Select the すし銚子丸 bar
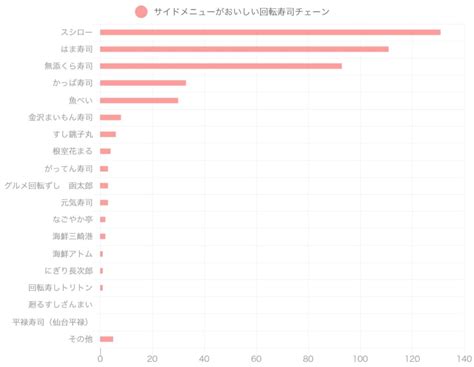The width and height of the screenshot is (474, 367). (108, 134)
